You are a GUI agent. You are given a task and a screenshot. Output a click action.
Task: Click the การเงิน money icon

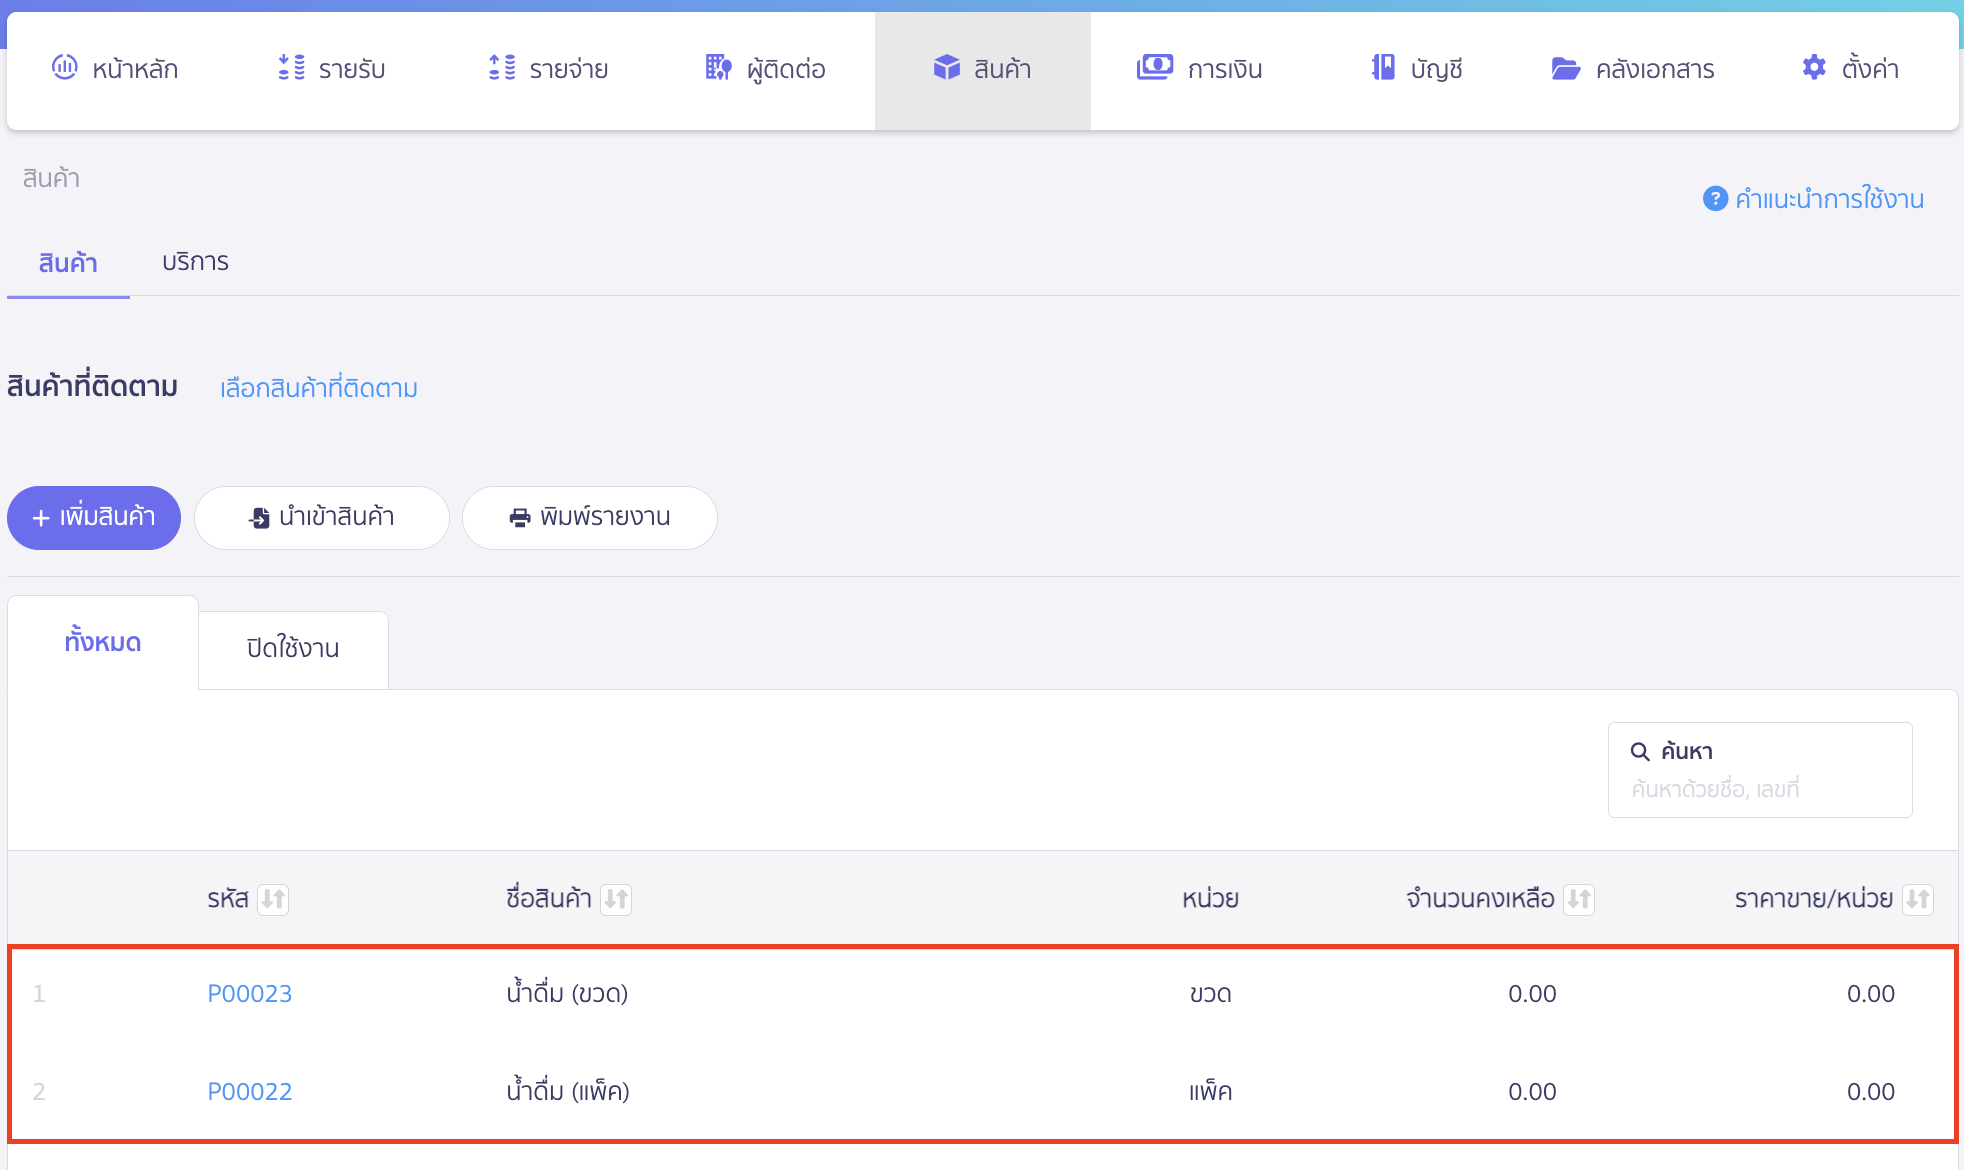pyautogui.click(x=1154, y=67)
